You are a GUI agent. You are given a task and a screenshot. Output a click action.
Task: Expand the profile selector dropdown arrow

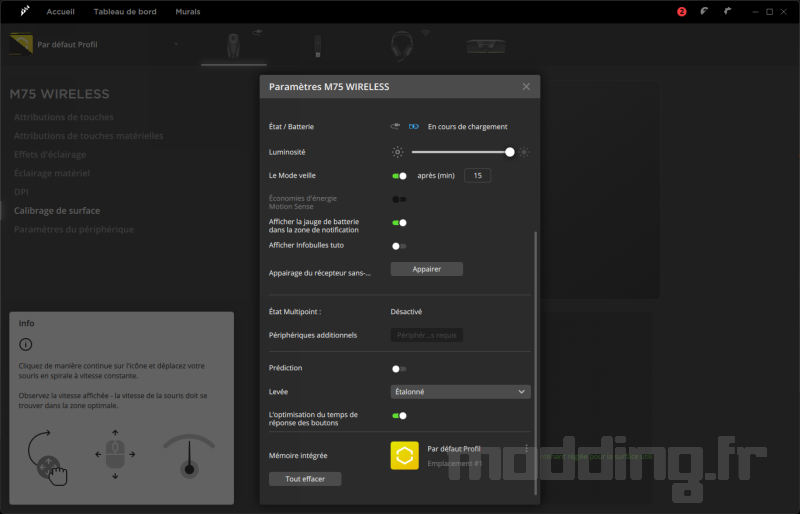(x=176, y=44)
